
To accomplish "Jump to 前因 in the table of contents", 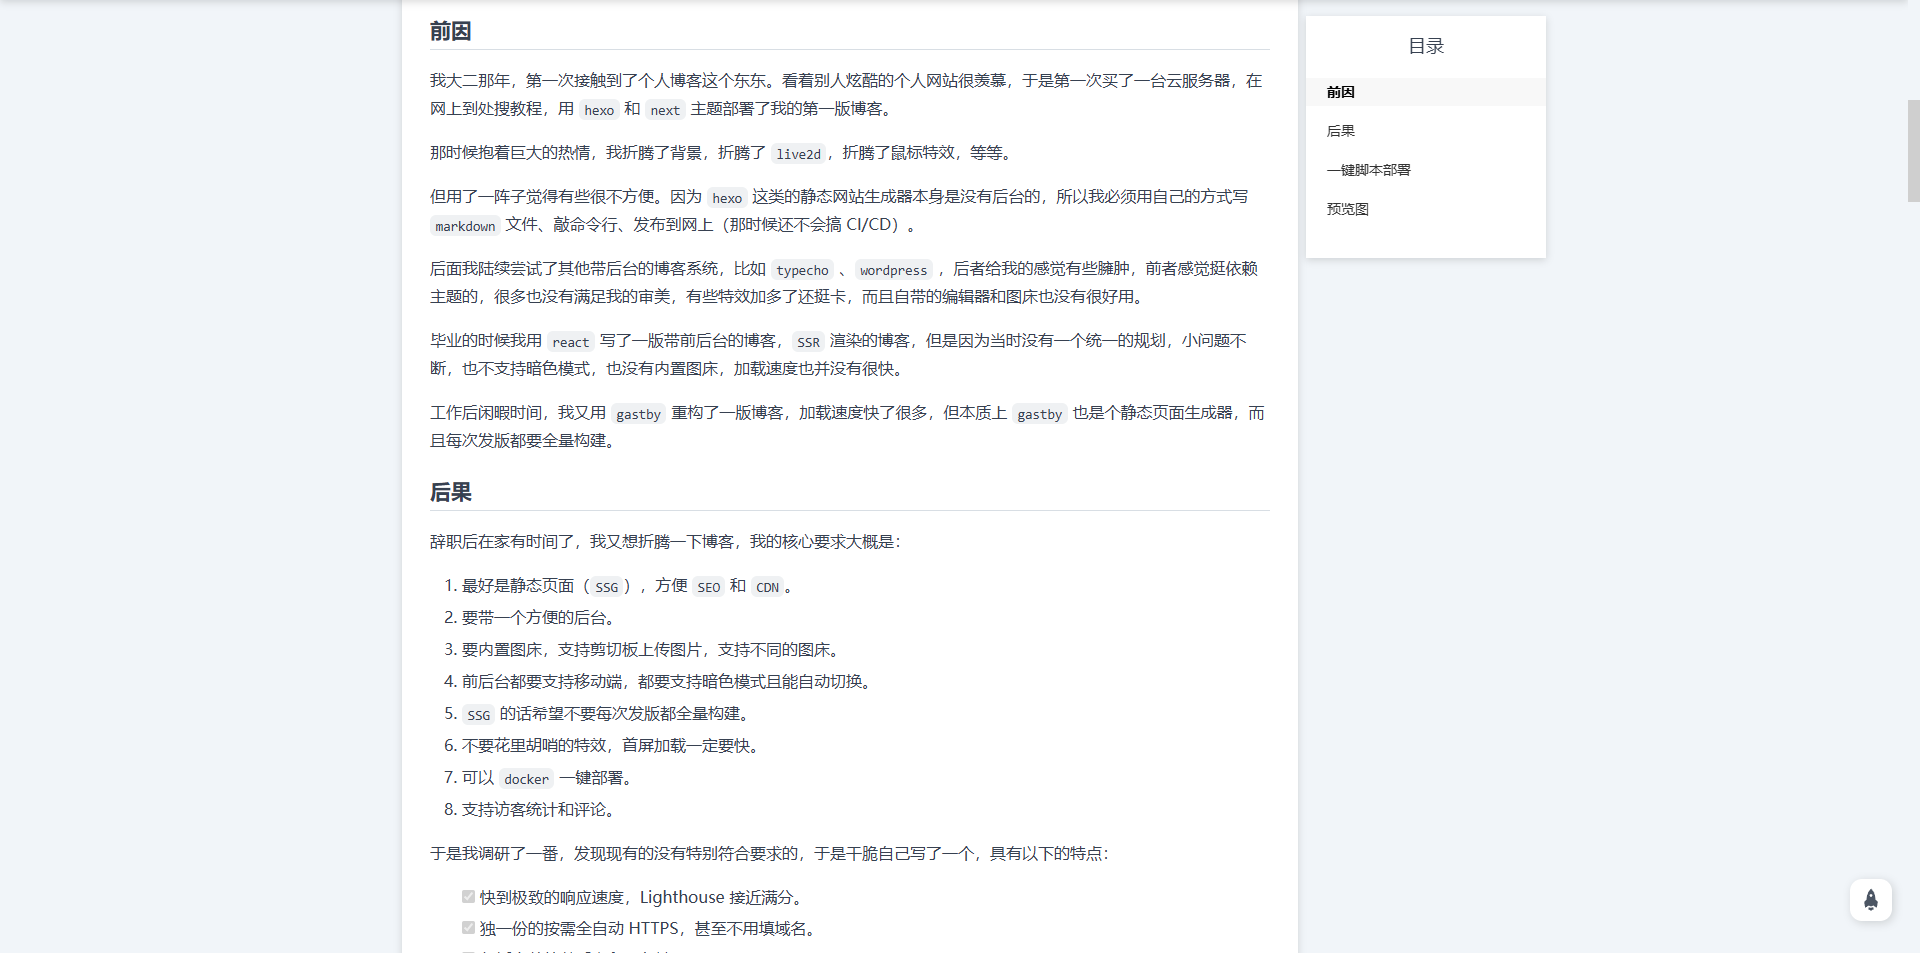I will [1340, 92].
